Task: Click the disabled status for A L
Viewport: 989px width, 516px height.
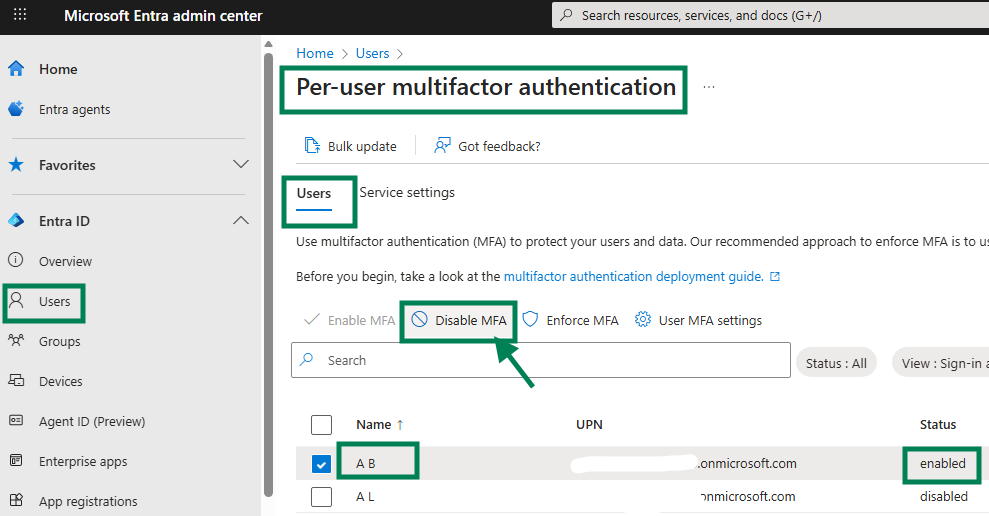Action: coord(944,496)
